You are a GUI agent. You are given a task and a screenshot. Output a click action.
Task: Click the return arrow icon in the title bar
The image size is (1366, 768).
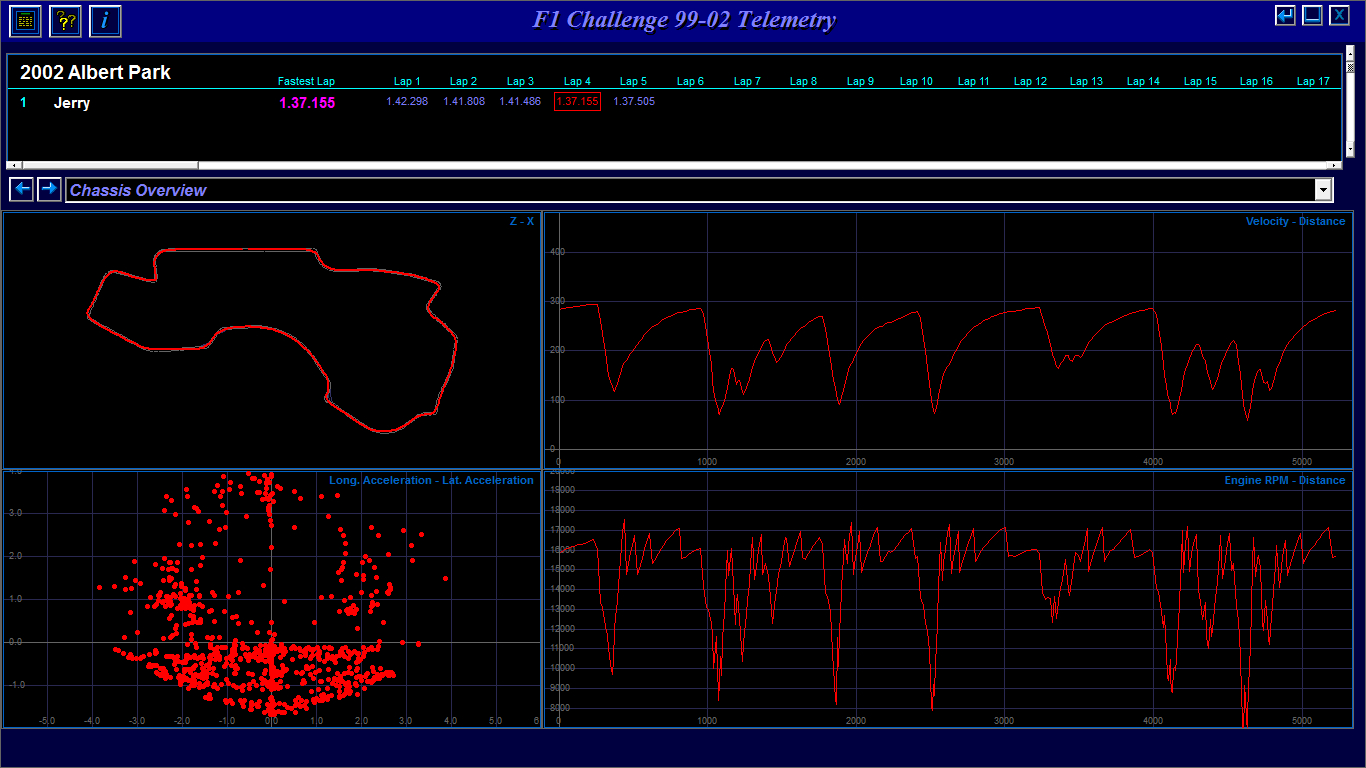(1286, 15)
